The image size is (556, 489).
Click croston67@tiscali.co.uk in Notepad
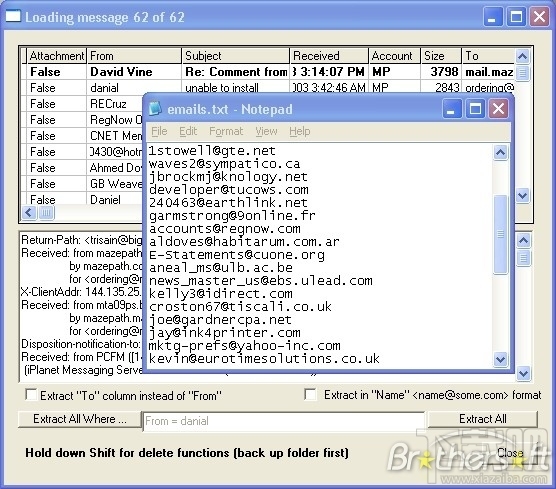click(x=240, y=307)
